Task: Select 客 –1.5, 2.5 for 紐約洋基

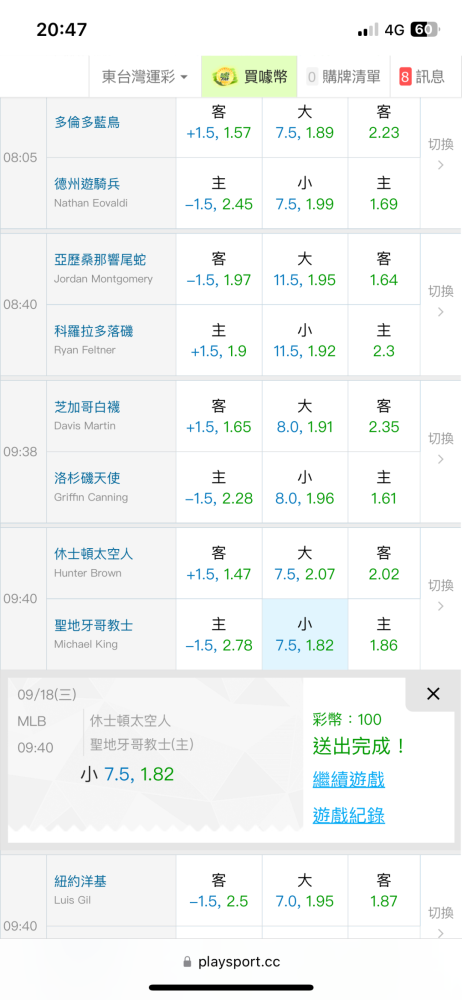Action: point(219,890)
